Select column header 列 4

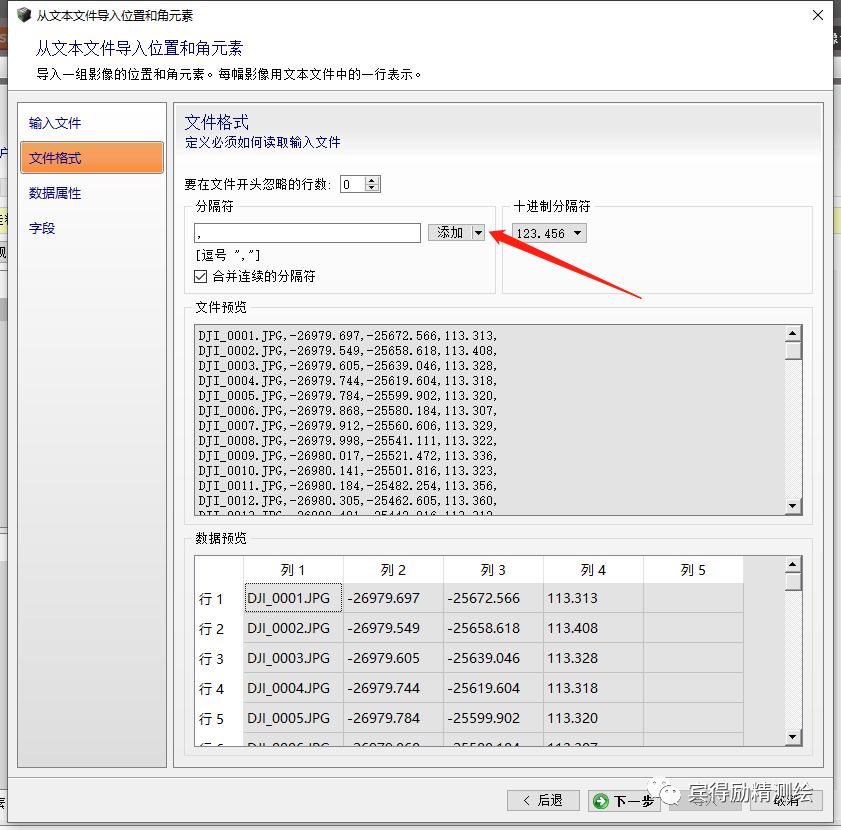pyautogui.click(x=593, y=570)
